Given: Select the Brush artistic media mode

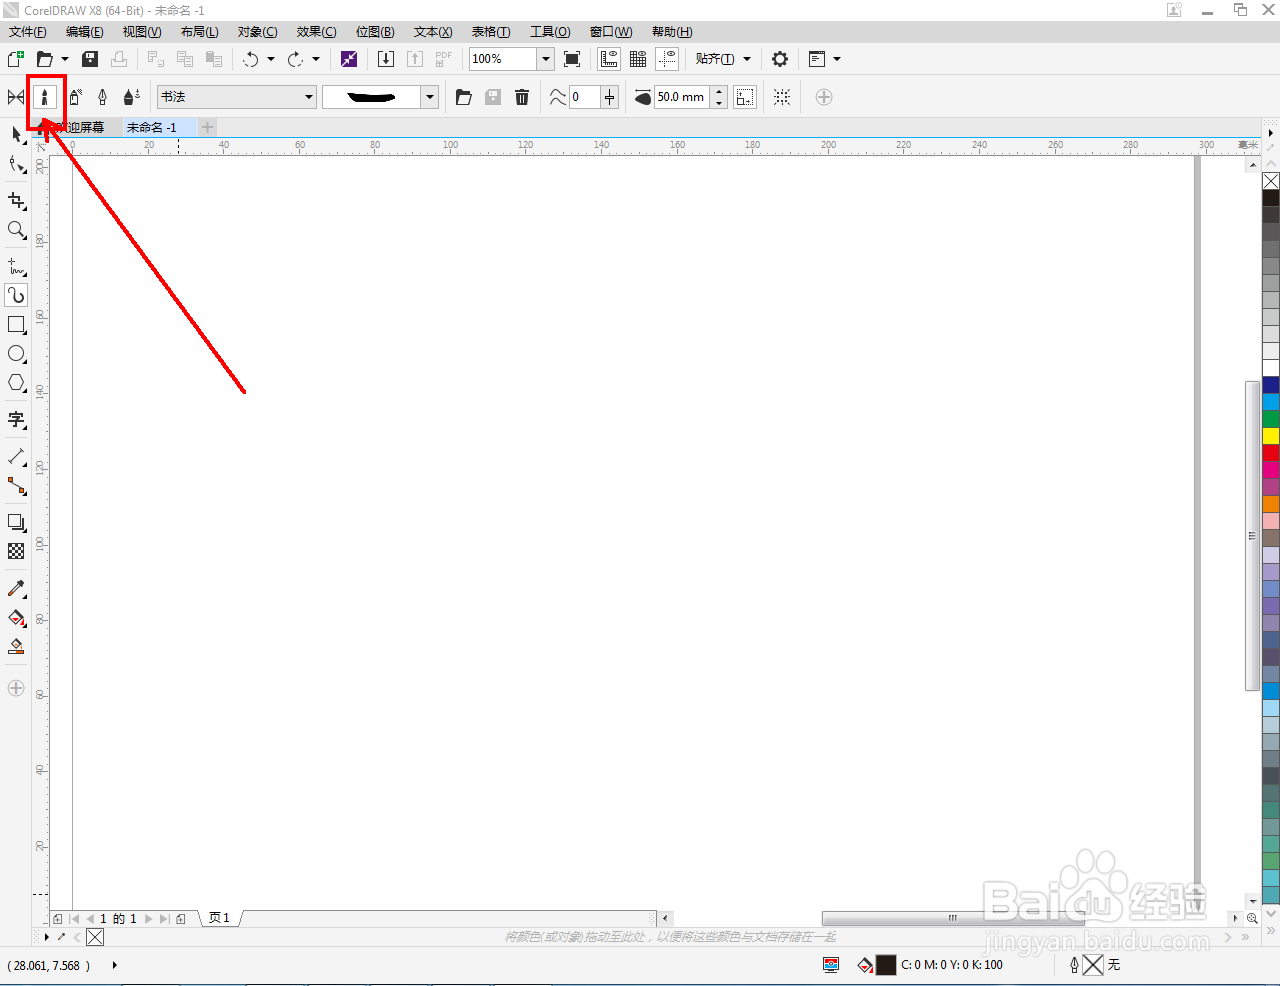Looking at the screenshot, I should coord(44,97).
